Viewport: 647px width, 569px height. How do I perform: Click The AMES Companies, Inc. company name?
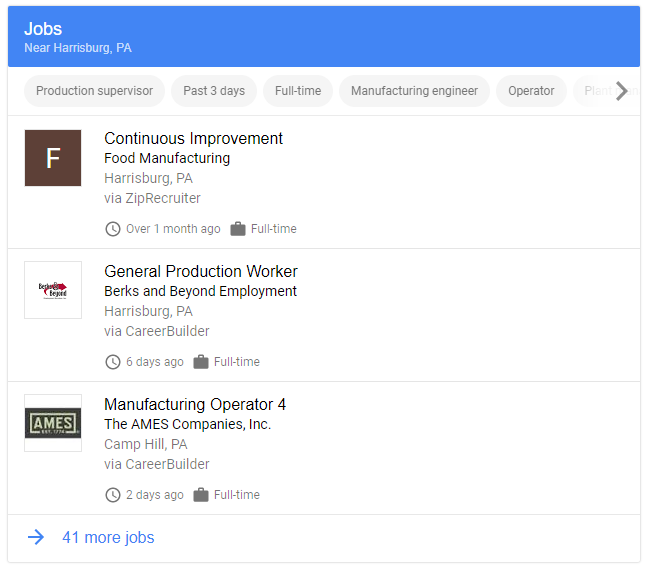(x=188, y=424)
